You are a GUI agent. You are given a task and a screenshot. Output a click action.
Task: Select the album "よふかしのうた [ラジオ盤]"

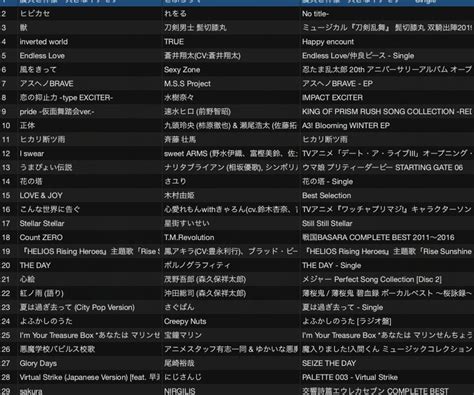click(347, 321)
